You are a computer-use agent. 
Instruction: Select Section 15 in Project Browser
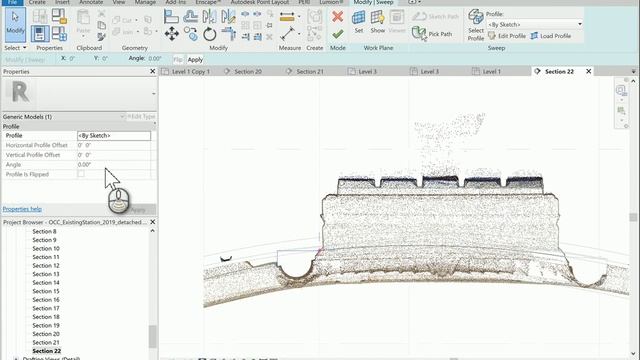click(46, 291)
